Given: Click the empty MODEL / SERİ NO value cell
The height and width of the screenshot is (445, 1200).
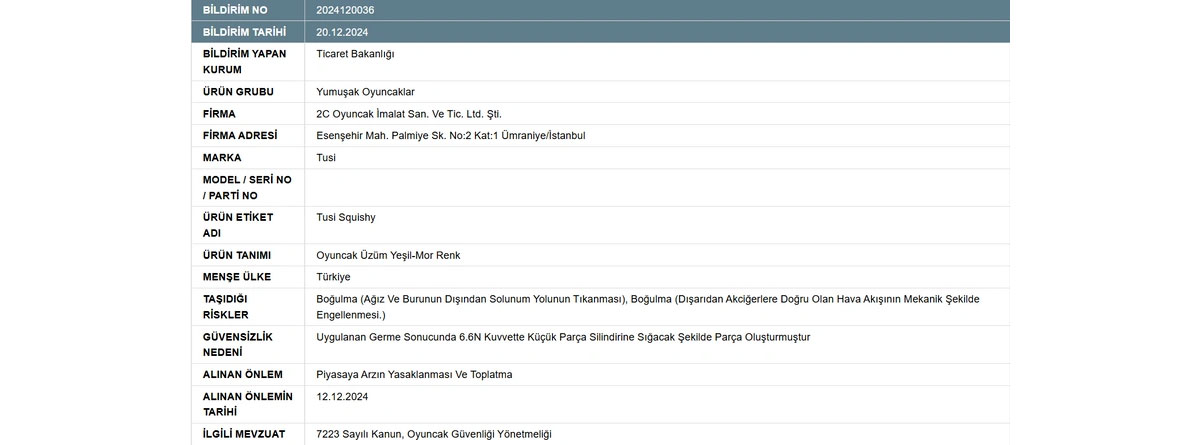Looking at the screenshot, I should click(x=656, y=187).
